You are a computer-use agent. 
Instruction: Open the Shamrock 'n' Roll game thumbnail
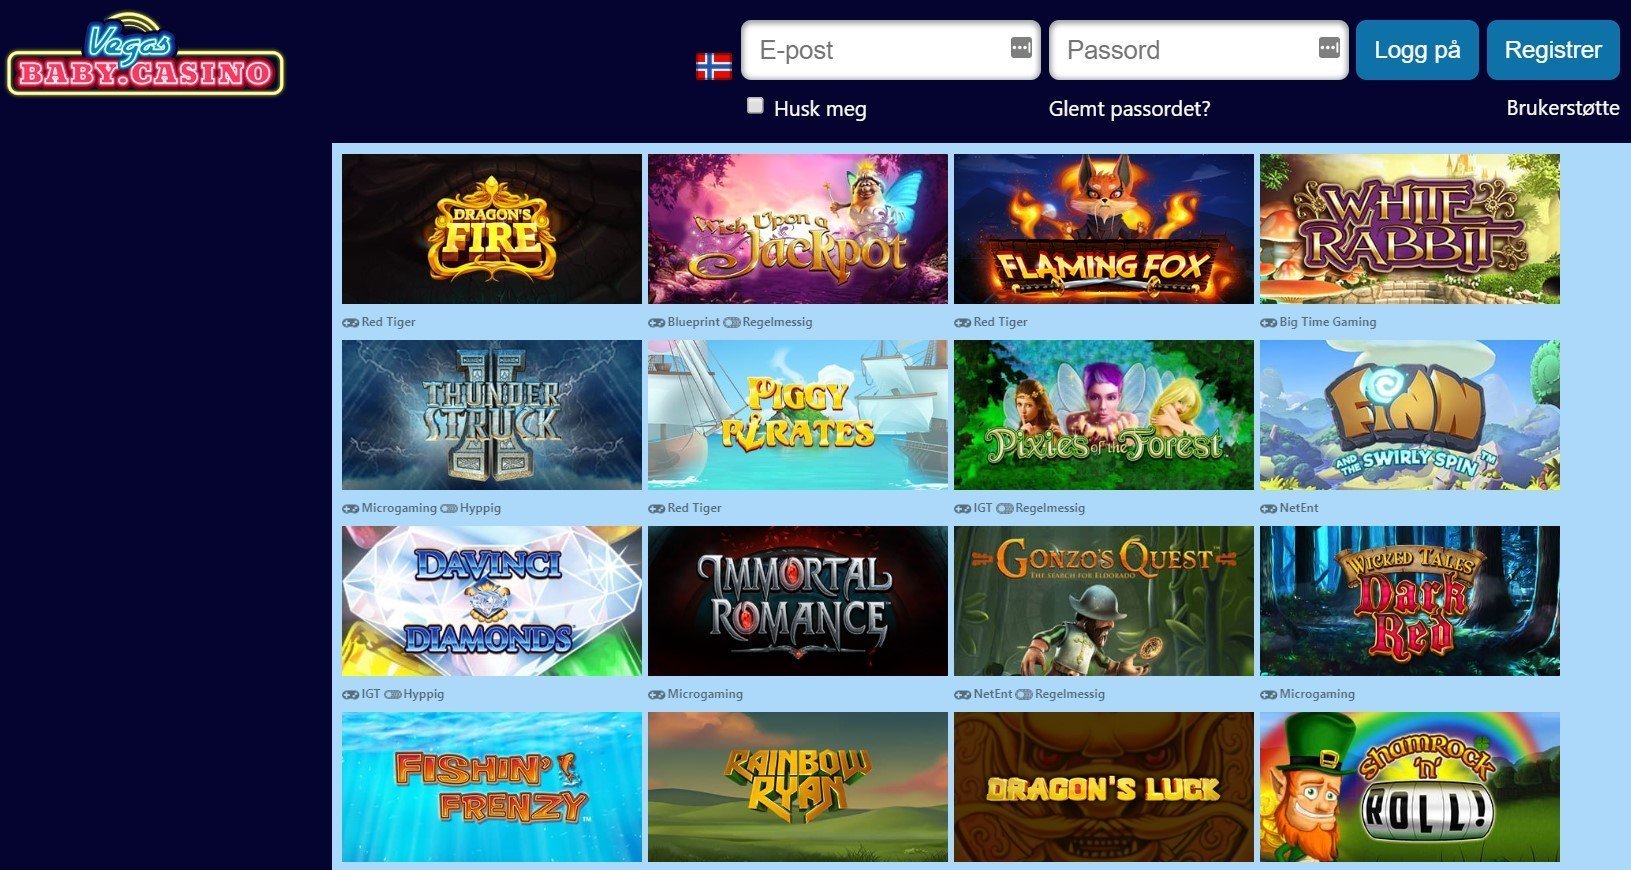click(1410, 787)
